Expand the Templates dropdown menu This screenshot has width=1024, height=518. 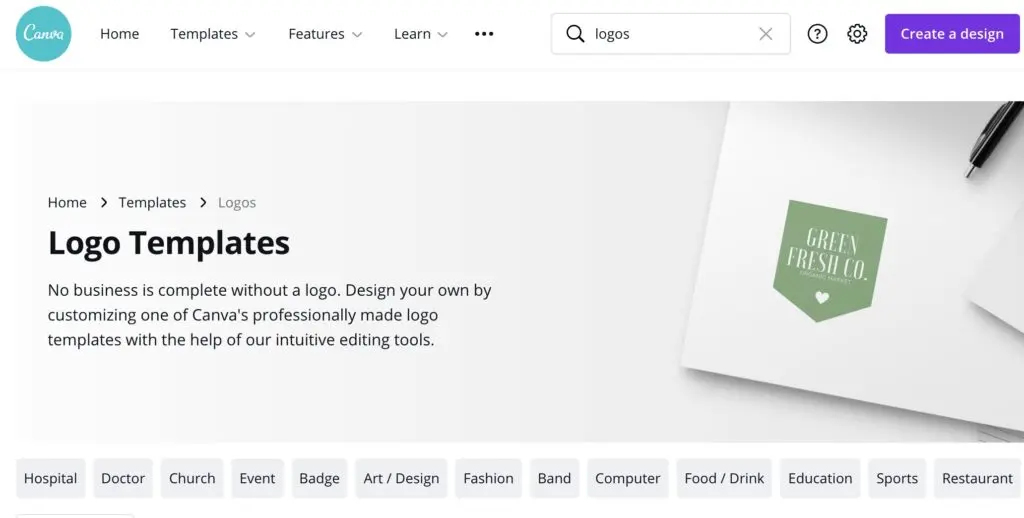pos(213,34)
